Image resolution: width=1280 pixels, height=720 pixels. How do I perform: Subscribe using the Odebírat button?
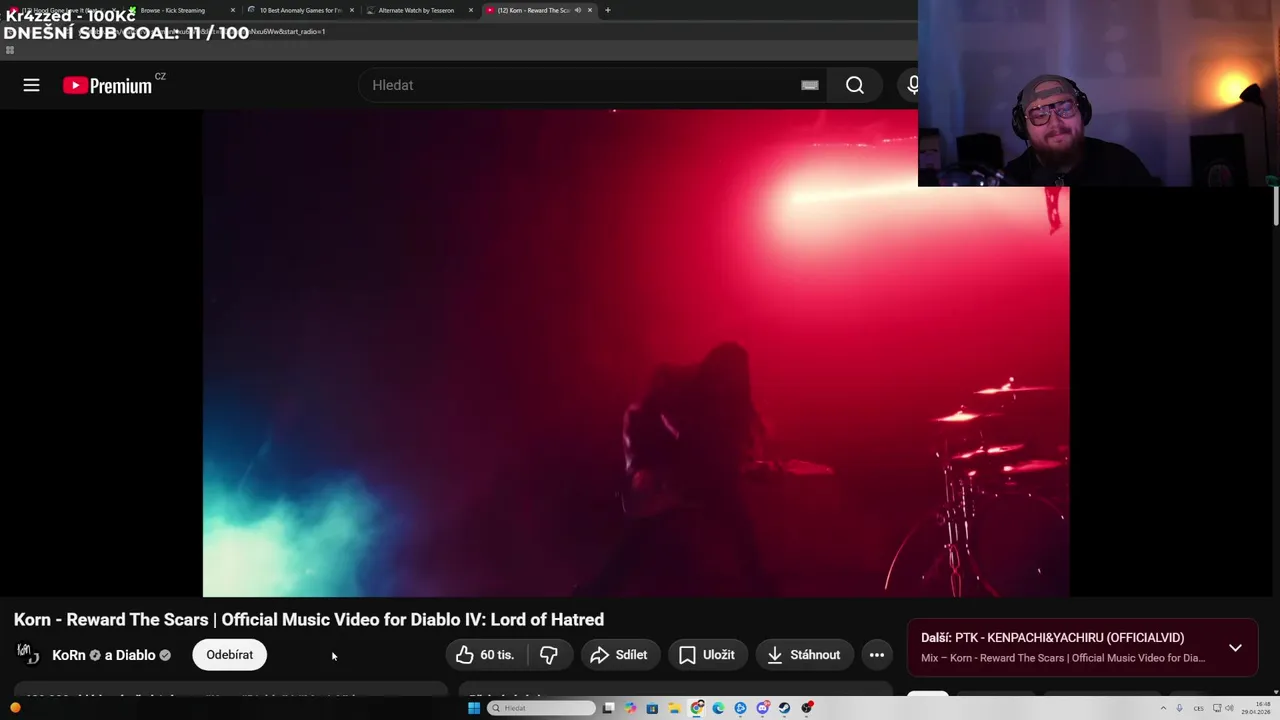229,655
